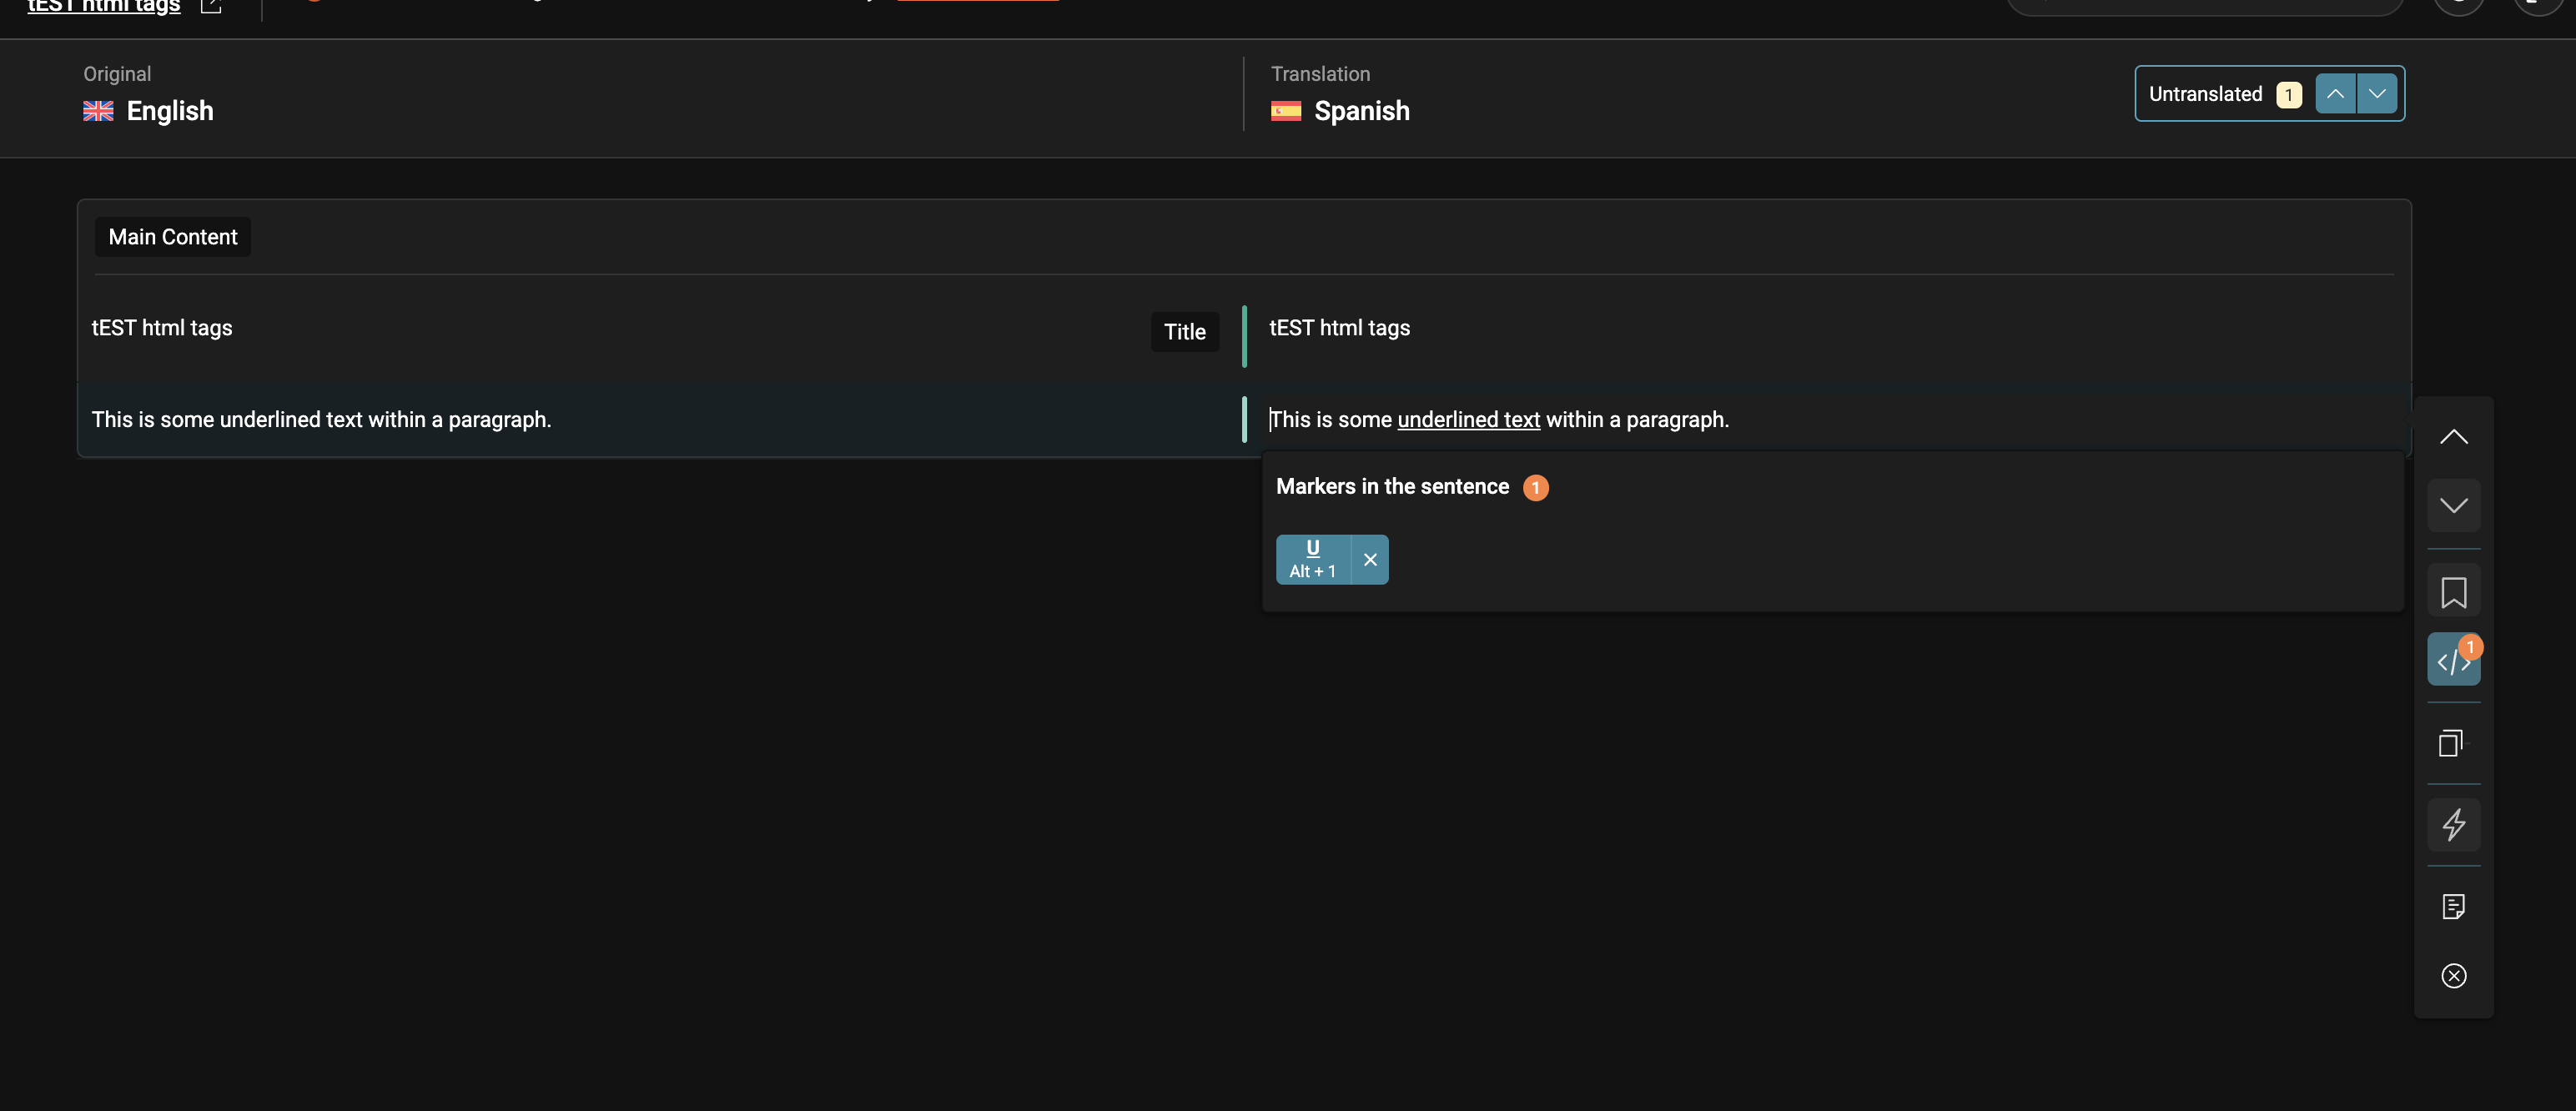Click the underlined text translation field
Image resolution: width=2576 pixels, height=1111 pixels.
tap(1498, 420)
